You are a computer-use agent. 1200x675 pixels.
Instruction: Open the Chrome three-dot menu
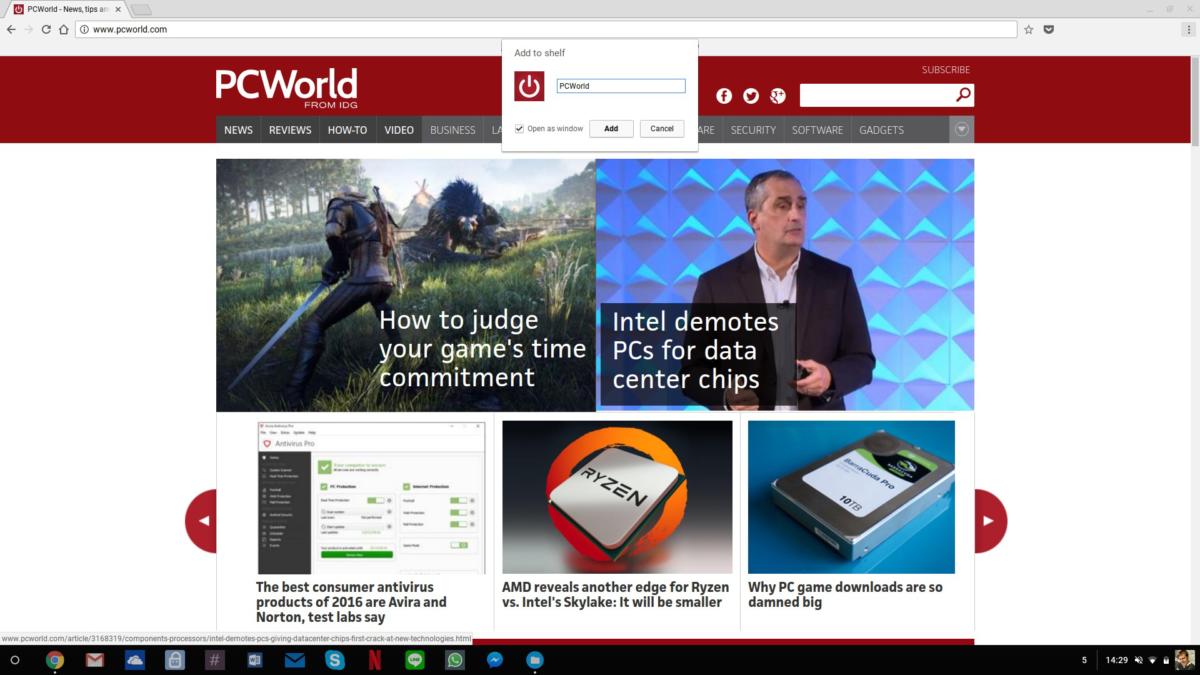tap(1187, 29)
